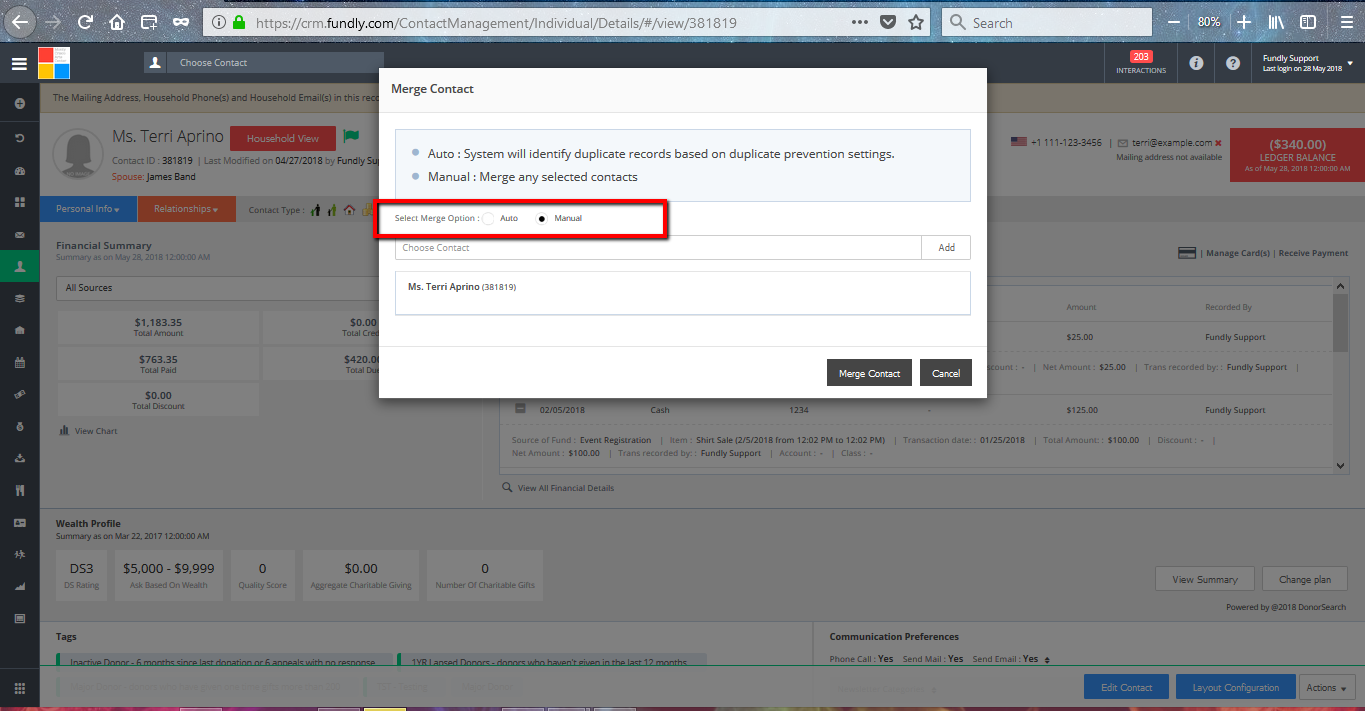
Task: Open the All Sources dropdown
Action: click(216, 288)
